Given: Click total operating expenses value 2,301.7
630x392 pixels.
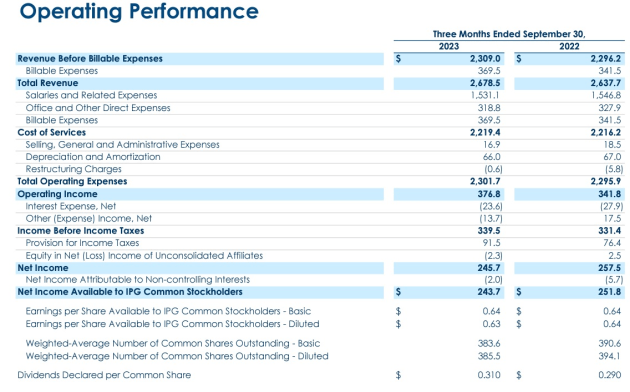Looking at the screenshot, I should [x=485, y=182].
